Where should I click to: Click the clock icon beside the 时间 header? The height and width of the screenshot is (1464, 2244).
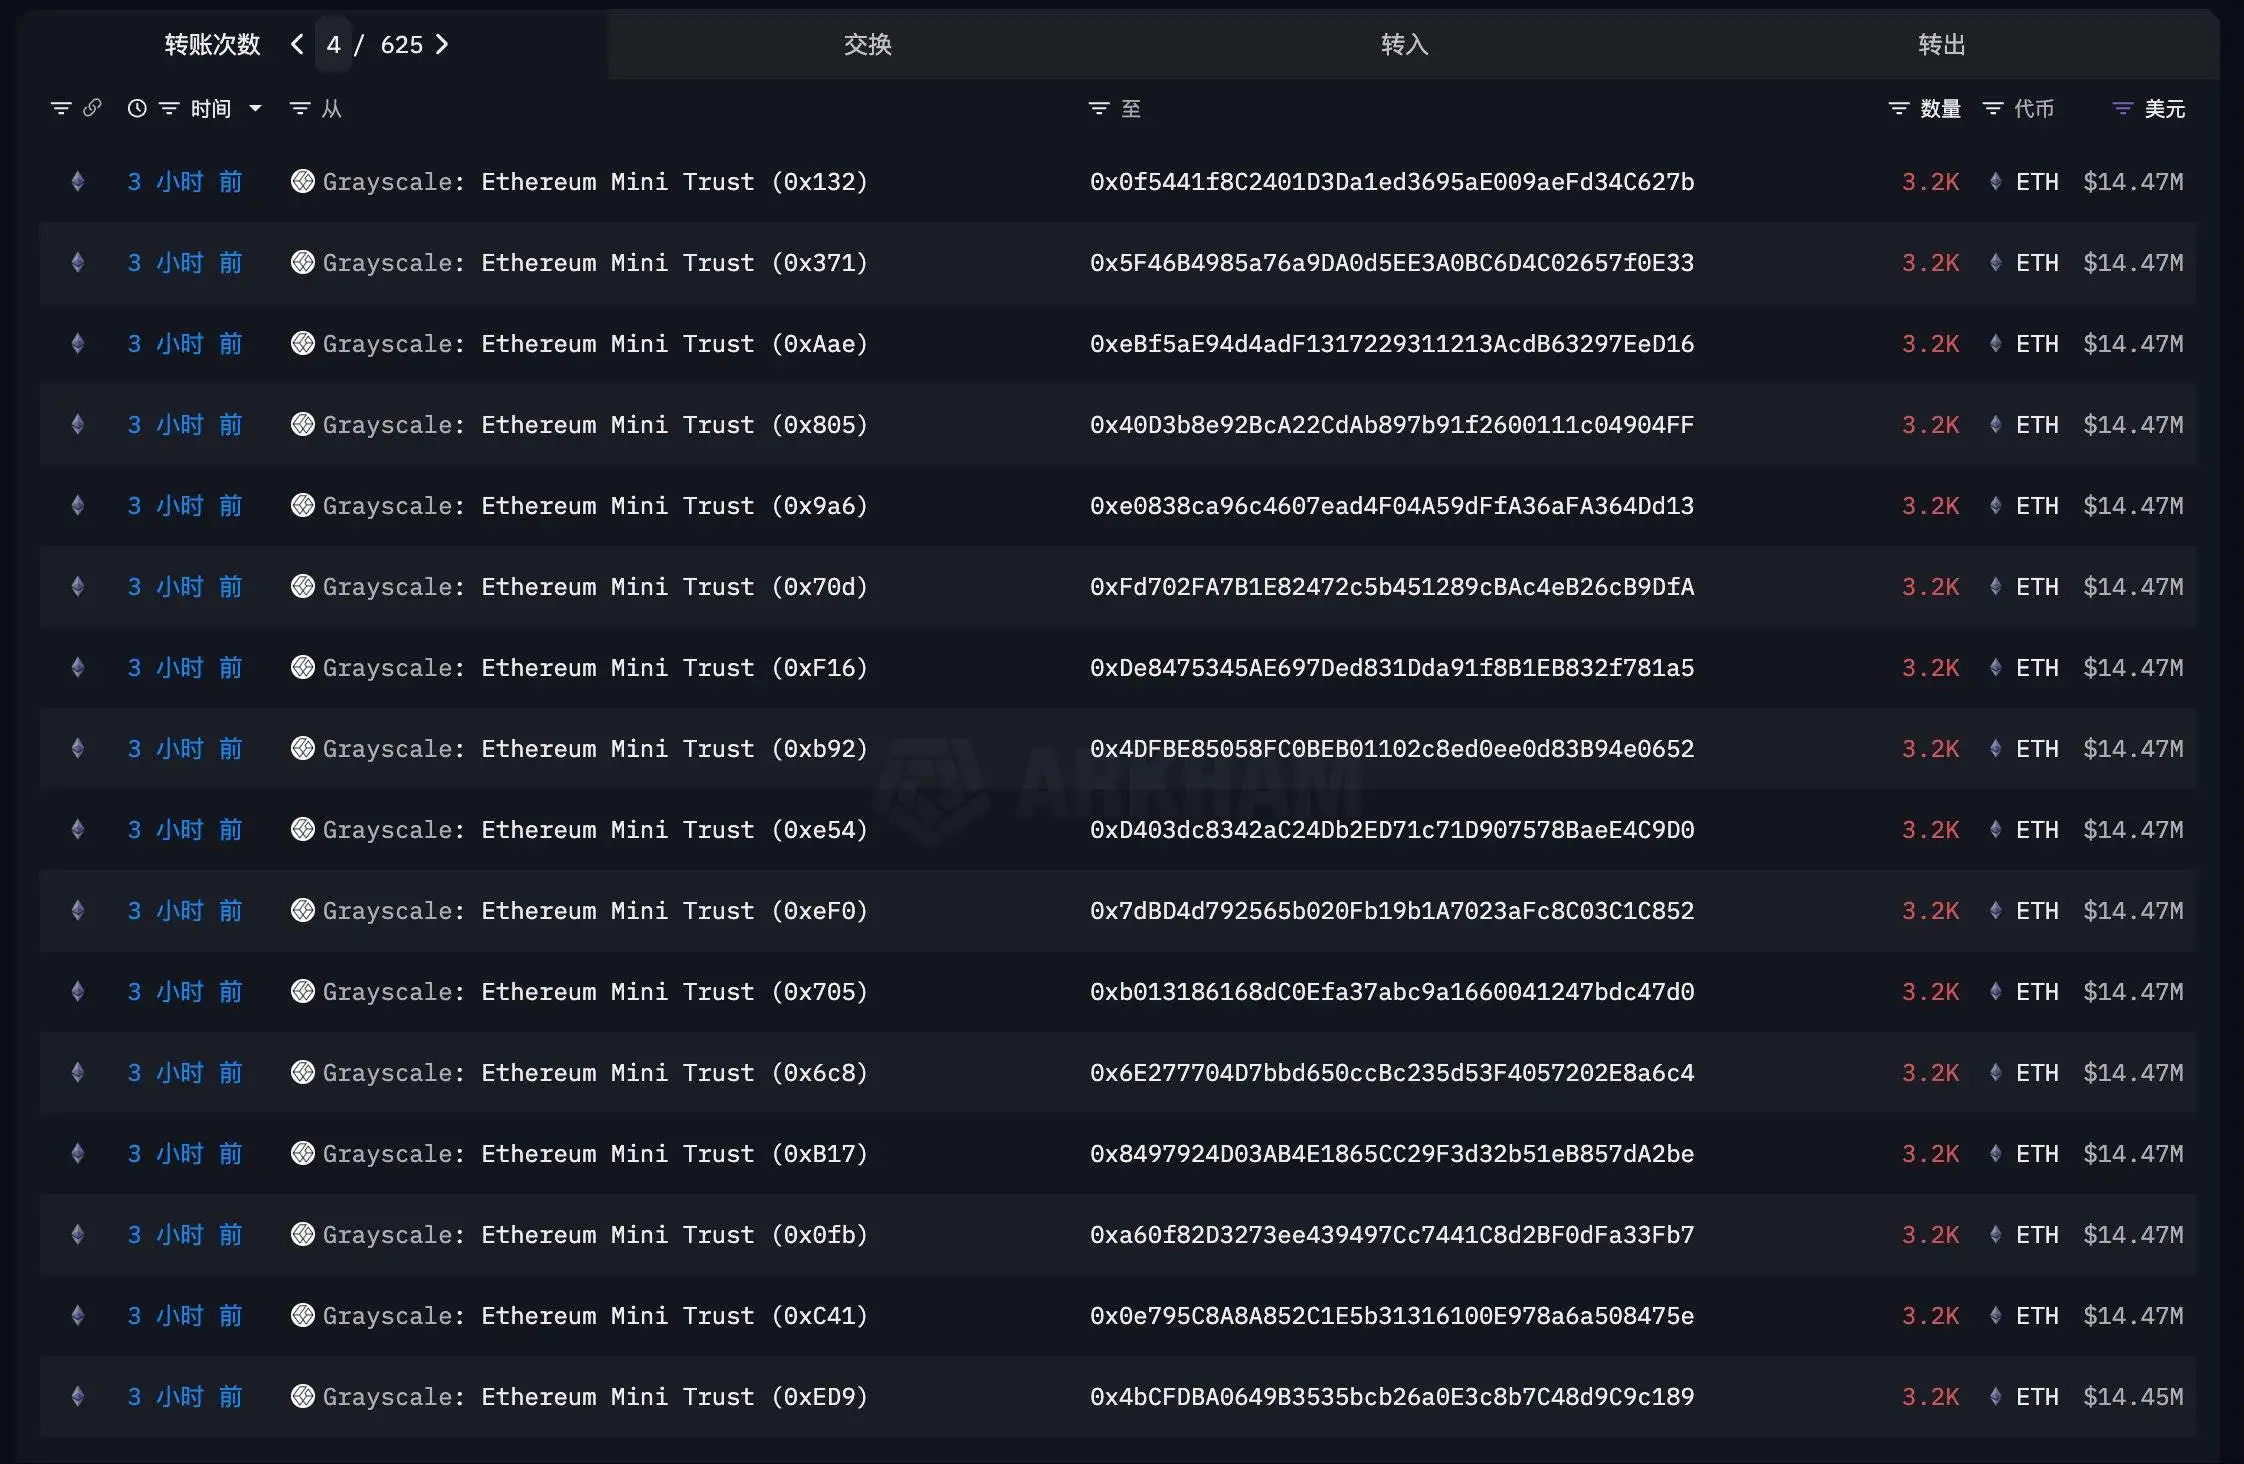(138, 108)
